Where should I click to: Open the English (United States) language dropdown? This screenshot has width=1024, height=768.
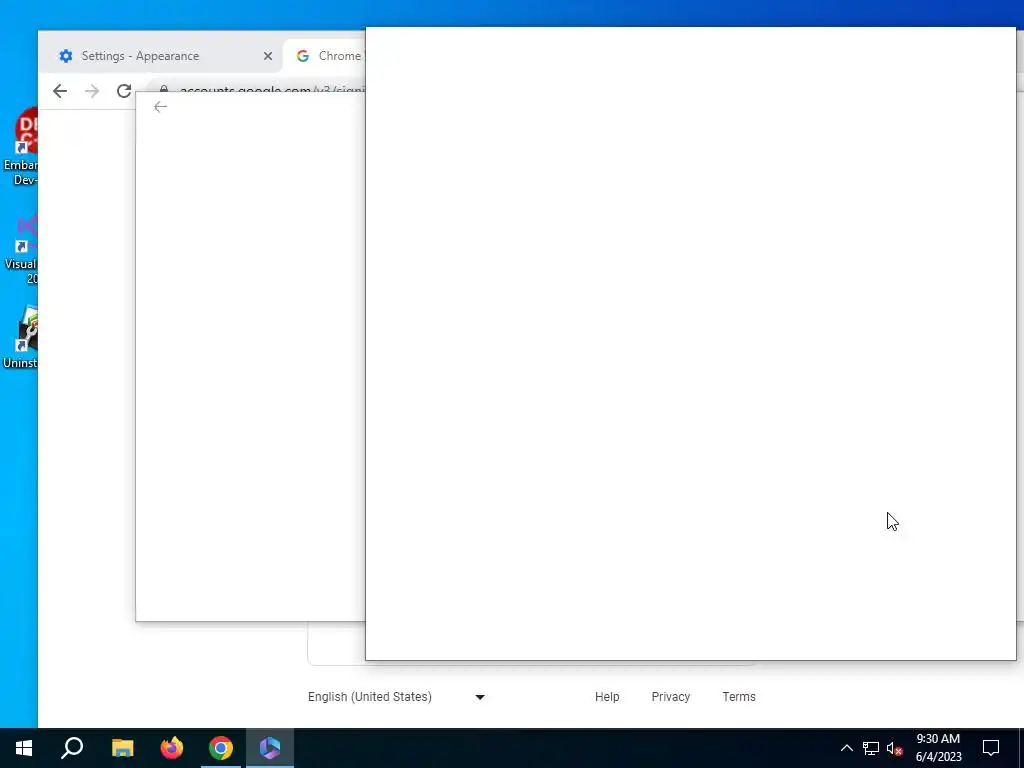(x=396, y=697)
